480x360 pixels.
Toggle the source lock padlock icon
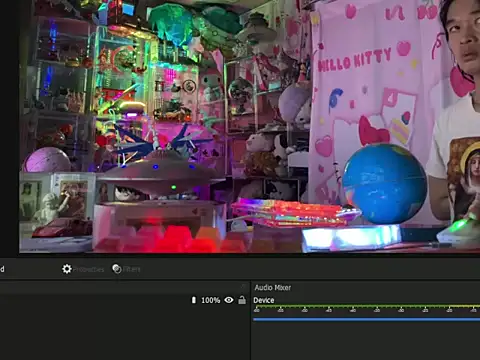tap(242, 300)
